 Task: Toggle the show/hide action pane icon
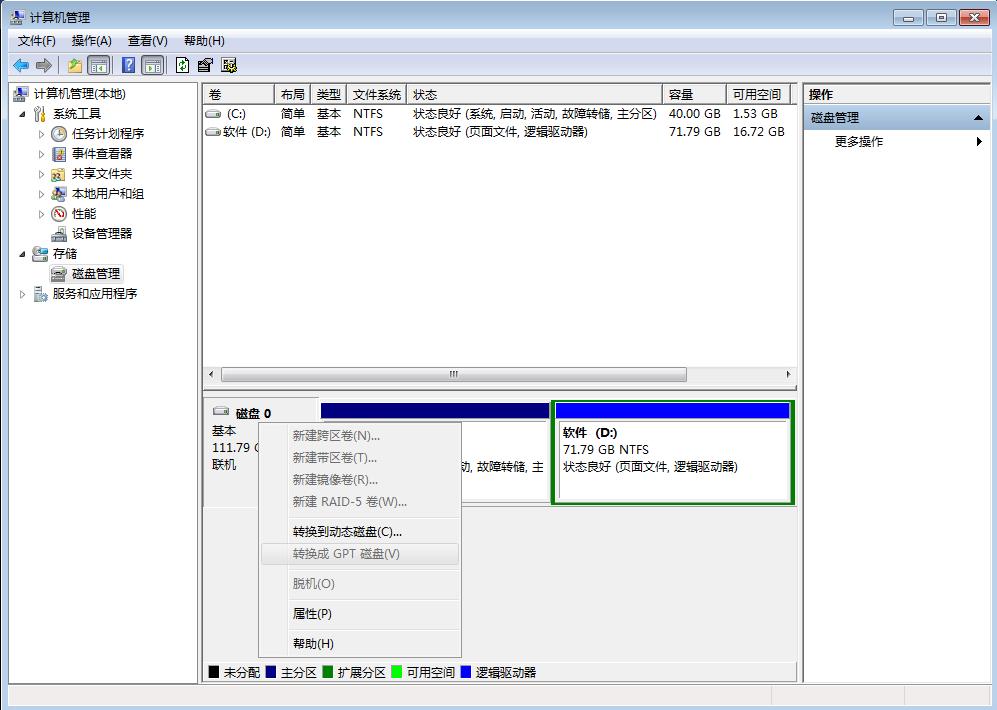tap(153, 65)
